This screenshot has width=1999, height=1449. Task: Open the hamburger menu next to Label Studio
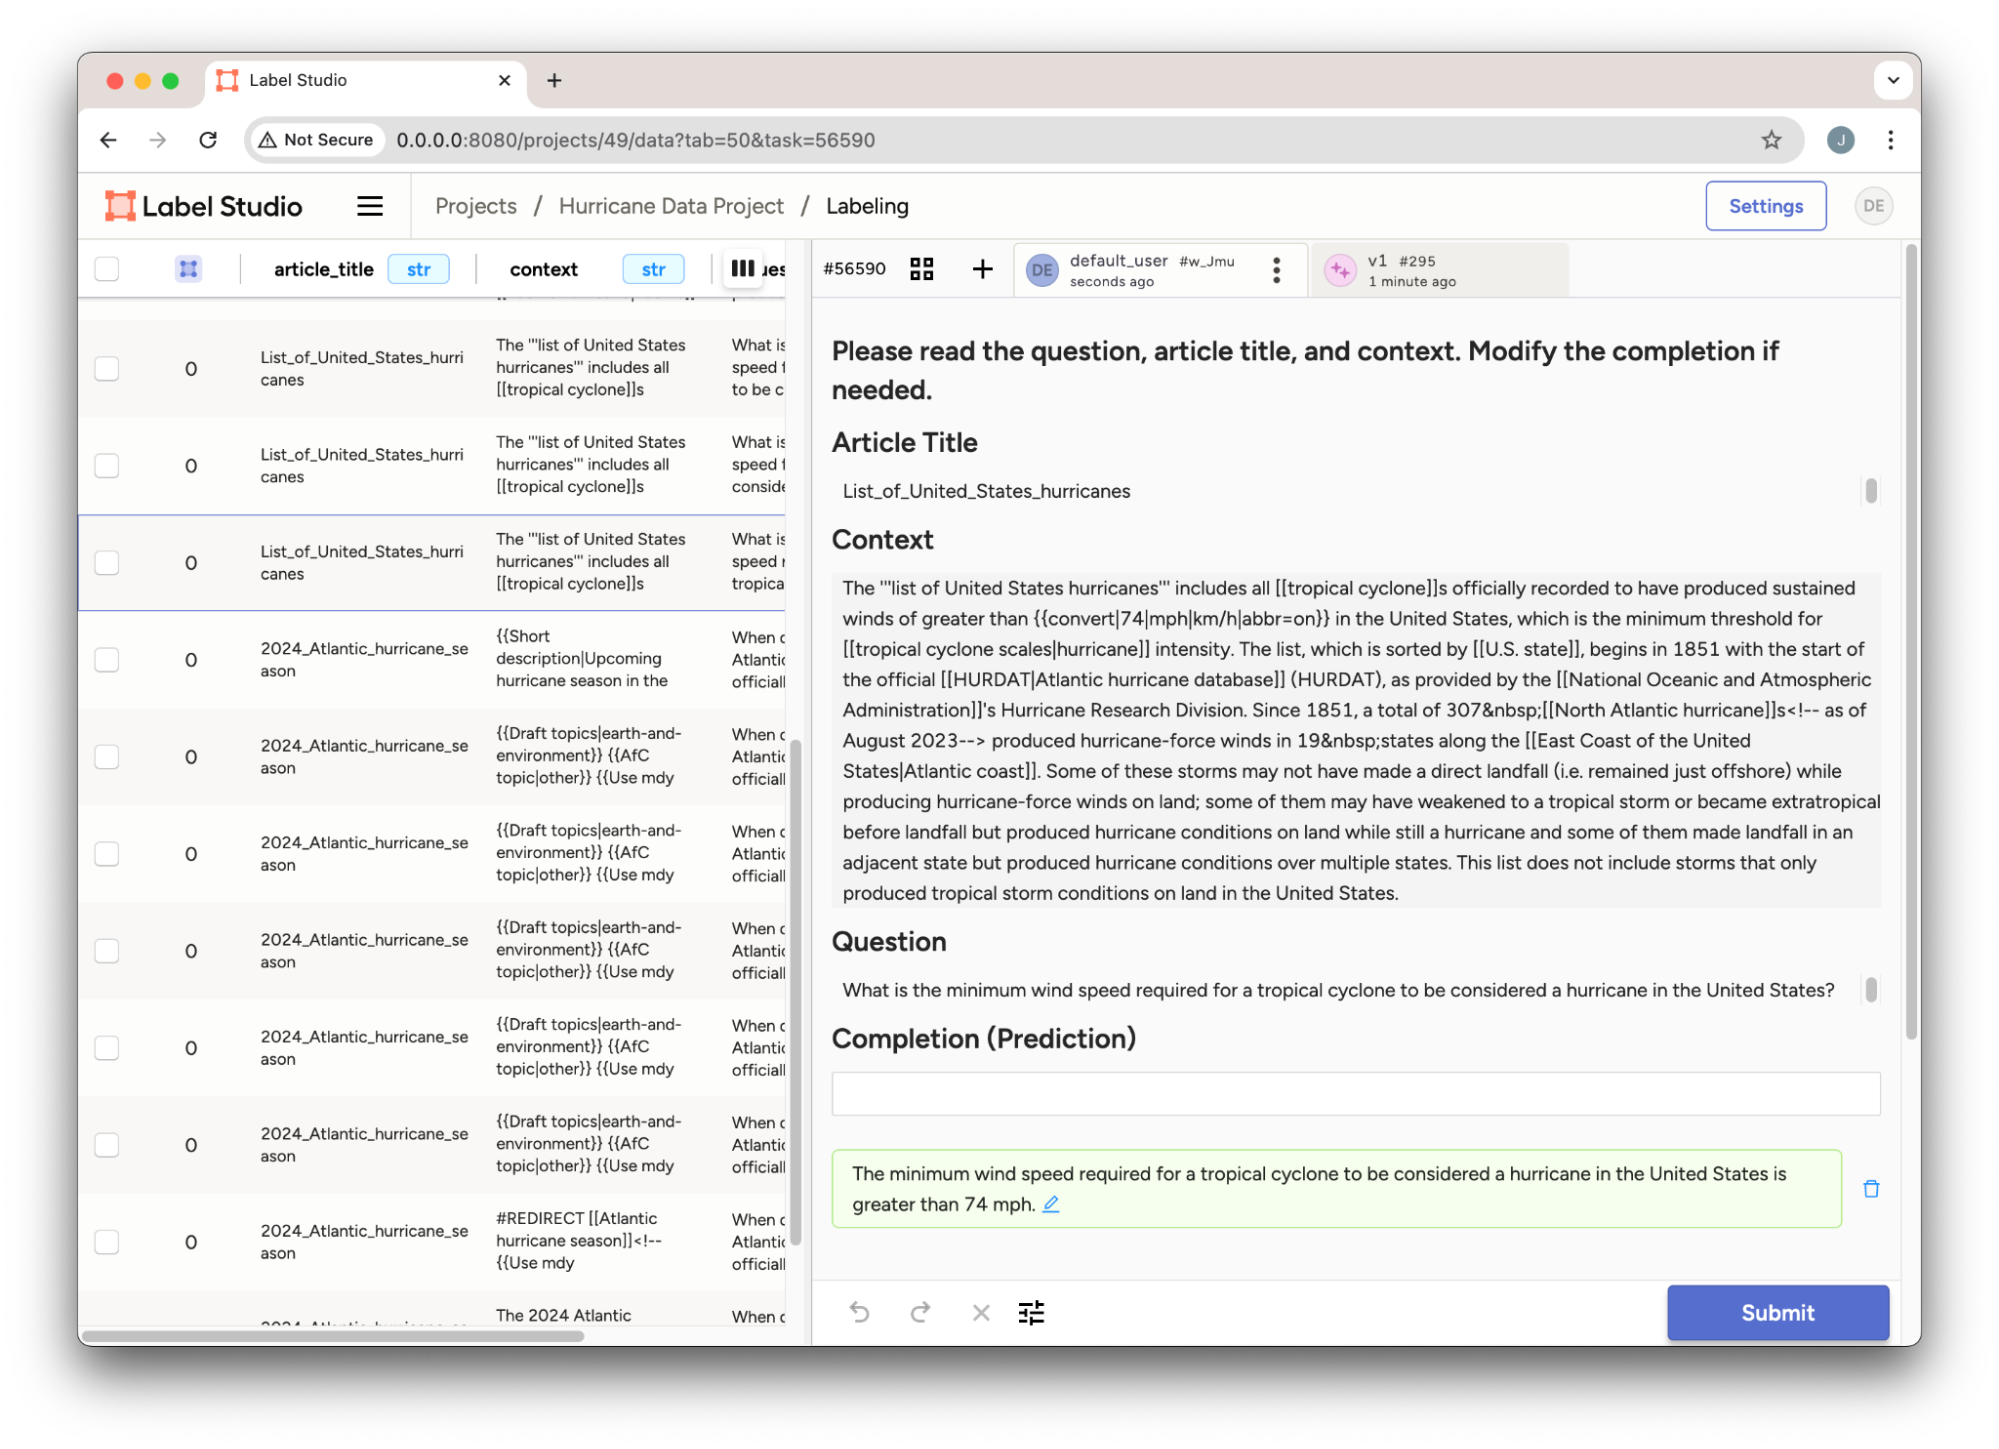(x=370, y=206)
